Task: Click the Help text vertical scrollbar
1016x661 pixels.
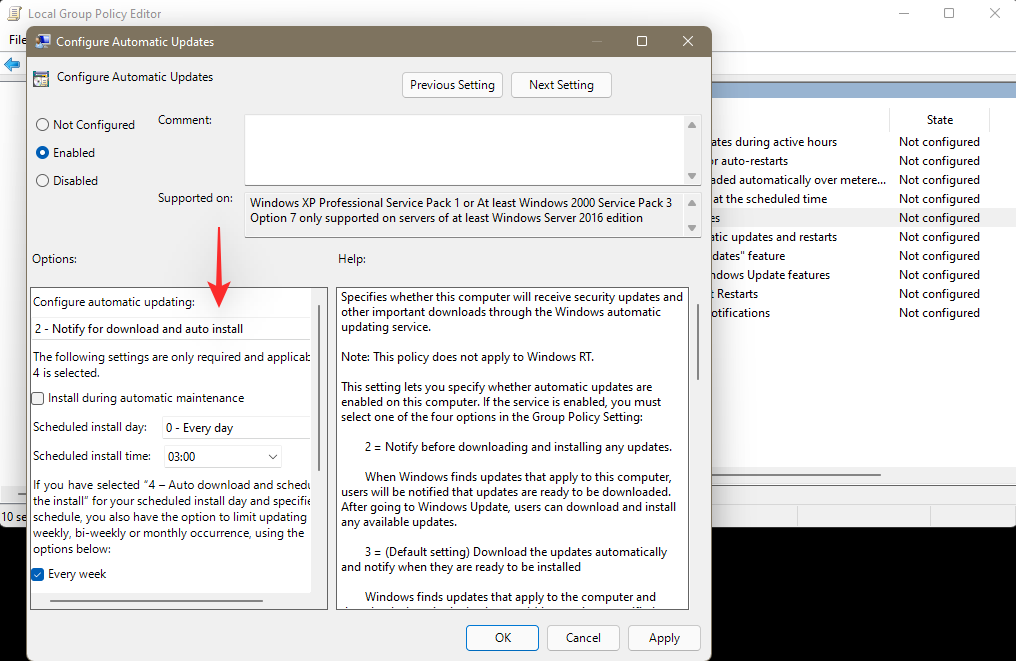Action: pyautogui.click(x=698, y=342)
